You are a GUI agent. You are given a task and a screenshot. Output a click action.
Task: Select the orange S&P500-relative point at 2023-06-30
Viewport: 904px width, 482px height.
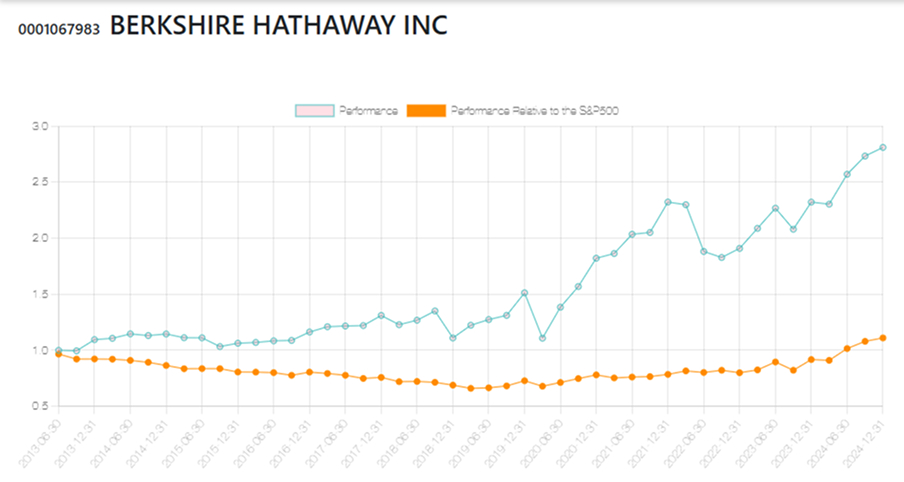[x=775, y=362]
